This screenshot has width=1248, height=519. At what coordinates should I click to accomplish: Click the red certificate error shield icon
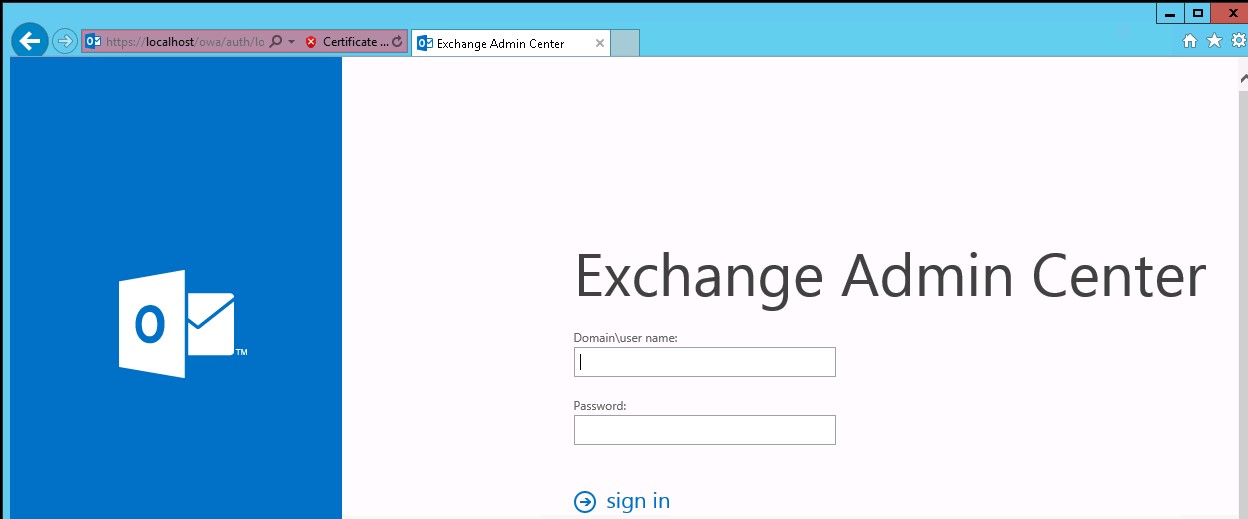click(x=311, y=42)
